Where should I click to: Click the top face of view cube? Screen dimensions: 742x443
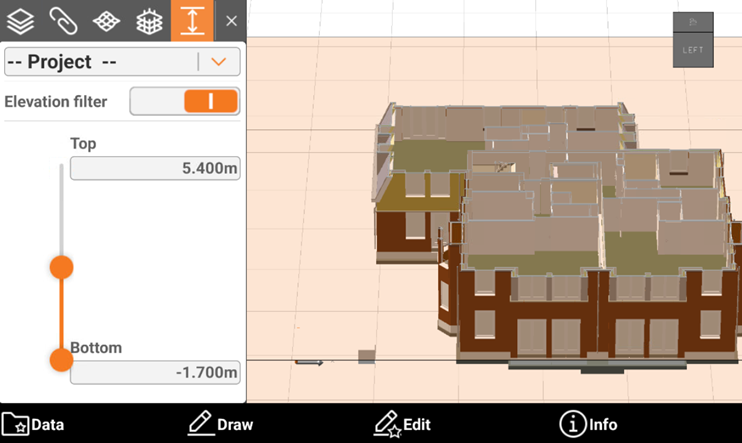[693, 20]
